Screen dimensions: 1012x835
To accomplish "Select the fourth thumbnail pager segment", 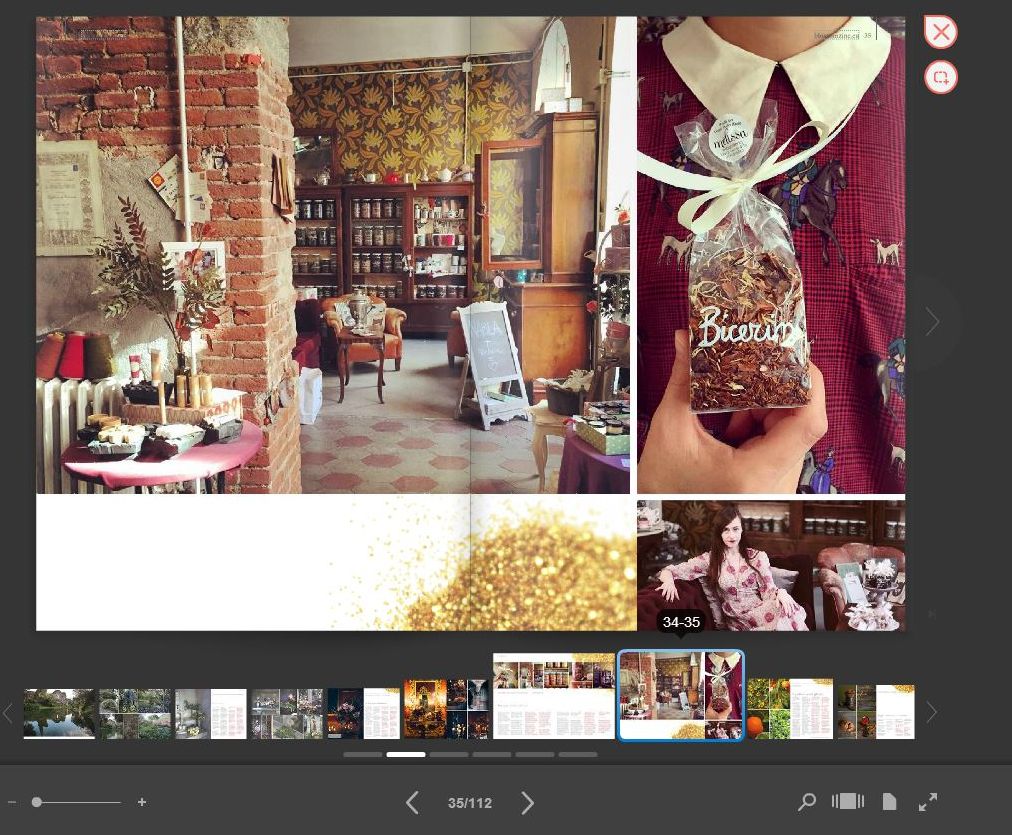I will (x=492, y=754).
